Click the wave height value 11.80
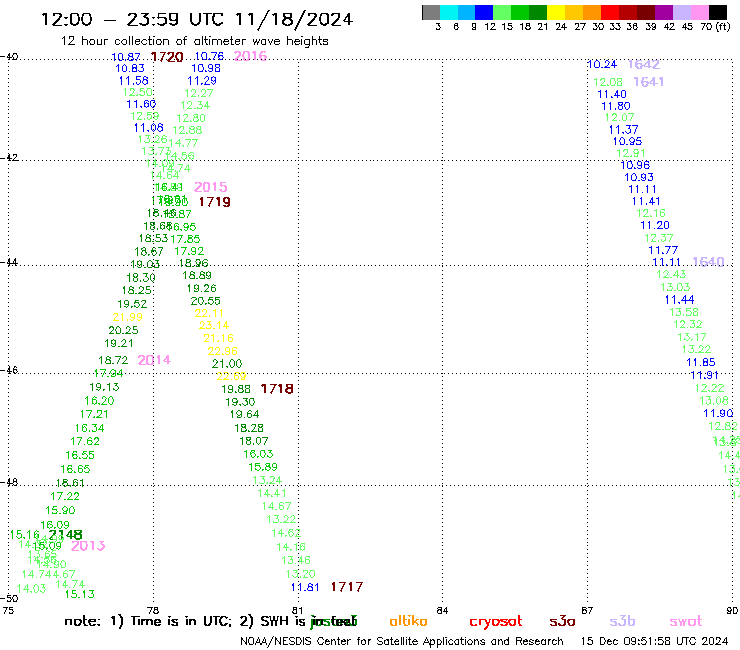The image size is (740, 650). pyautogui.click(x=615, y=106)
